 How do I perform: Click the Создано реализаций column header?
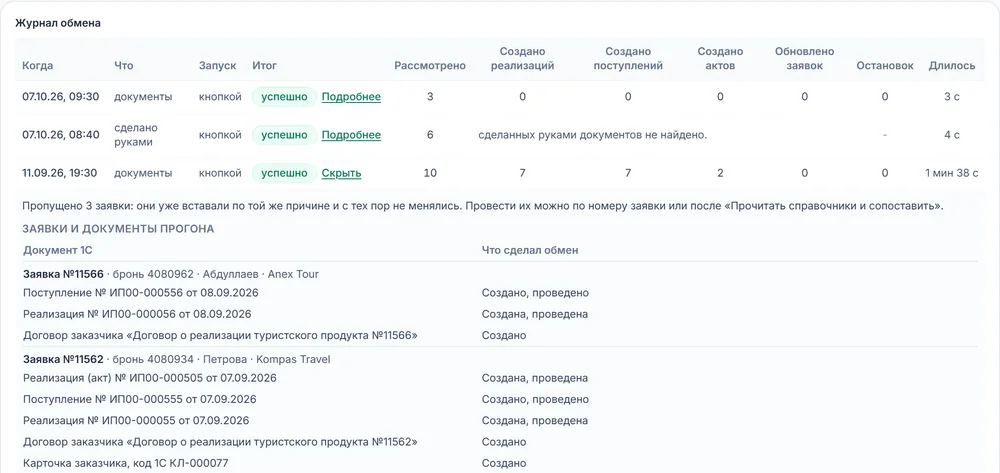tap(522, 59)
